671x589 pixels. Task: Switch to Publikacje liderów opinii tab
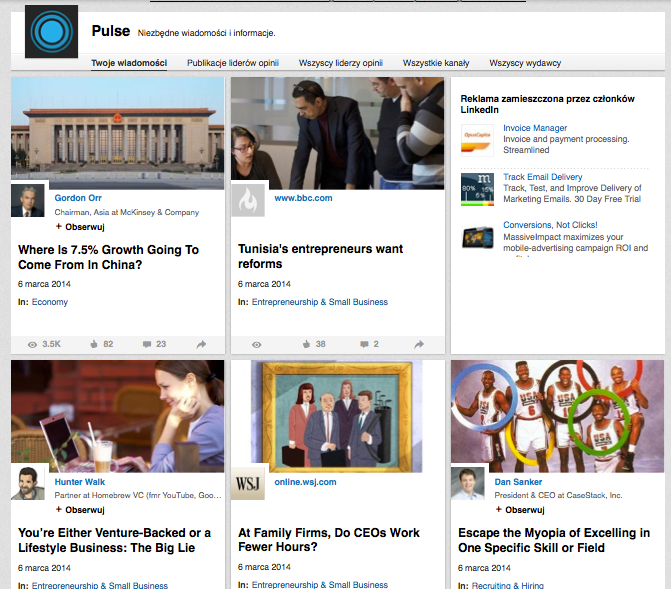pyautogui.click(x=233, y=63)
